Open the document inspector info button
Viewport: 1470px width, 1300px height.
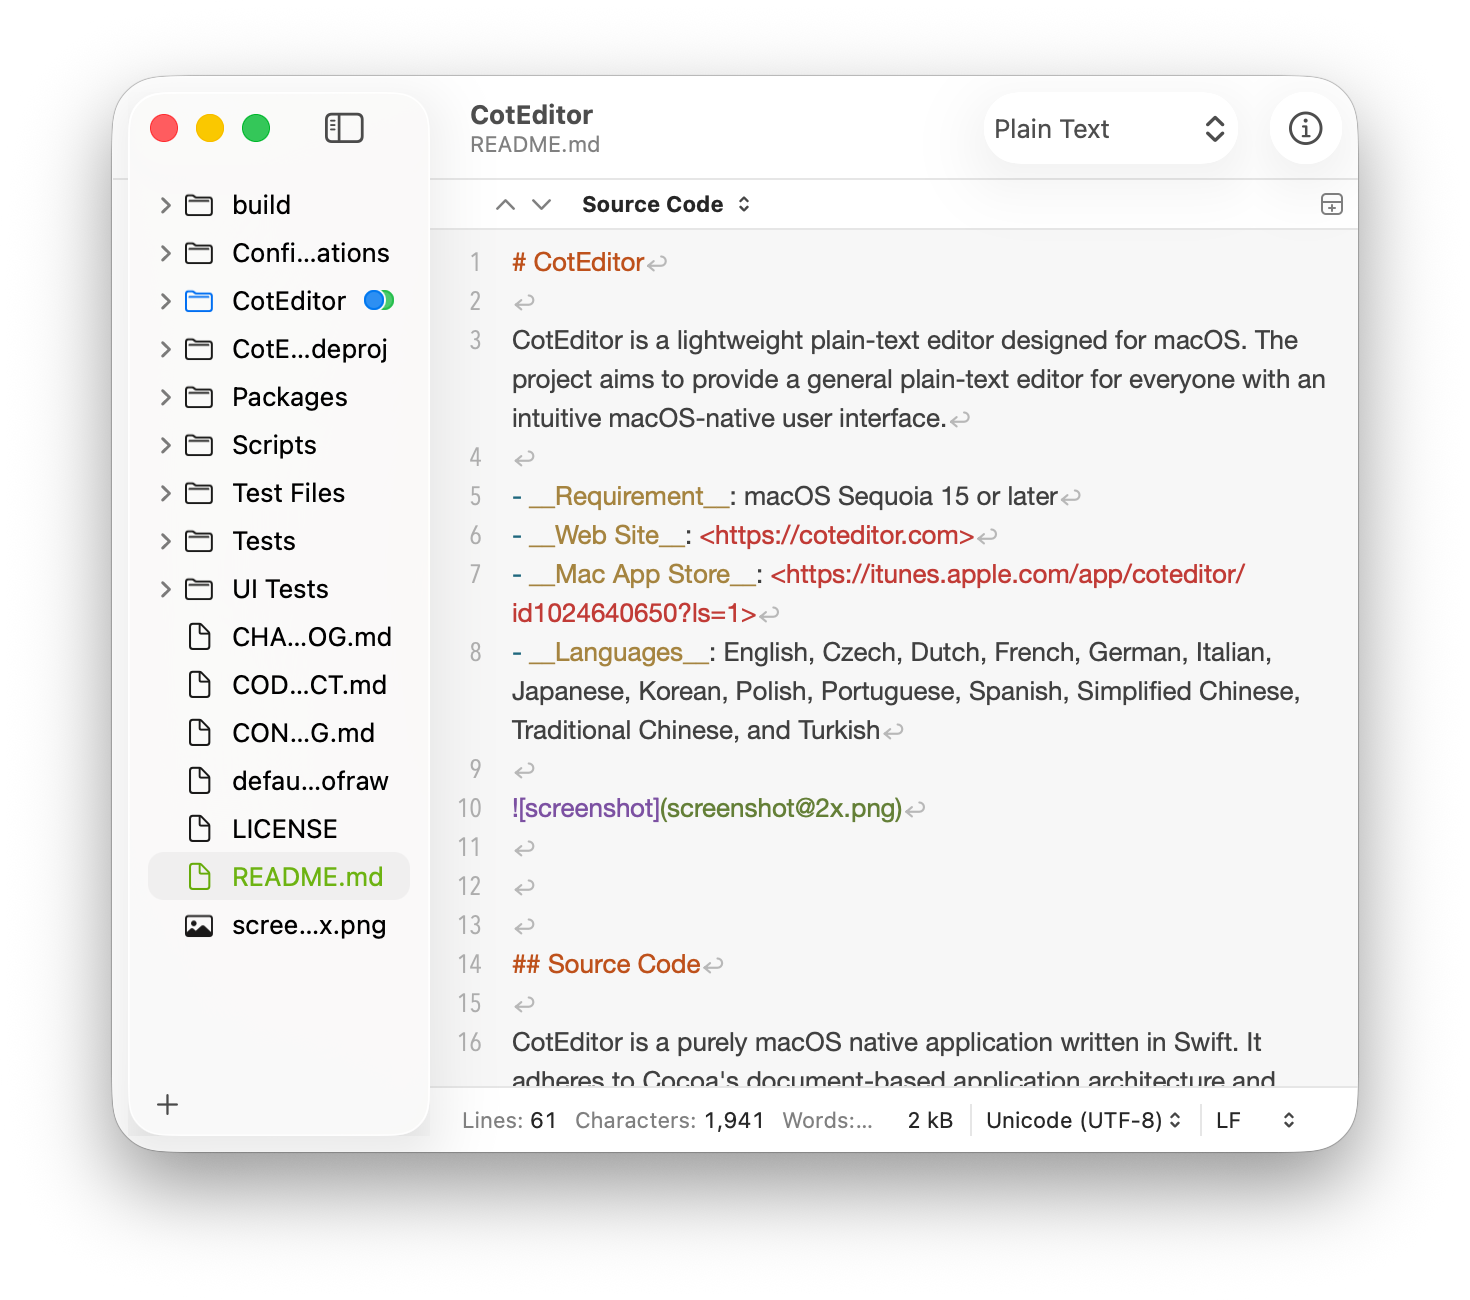click(1305, 128)
